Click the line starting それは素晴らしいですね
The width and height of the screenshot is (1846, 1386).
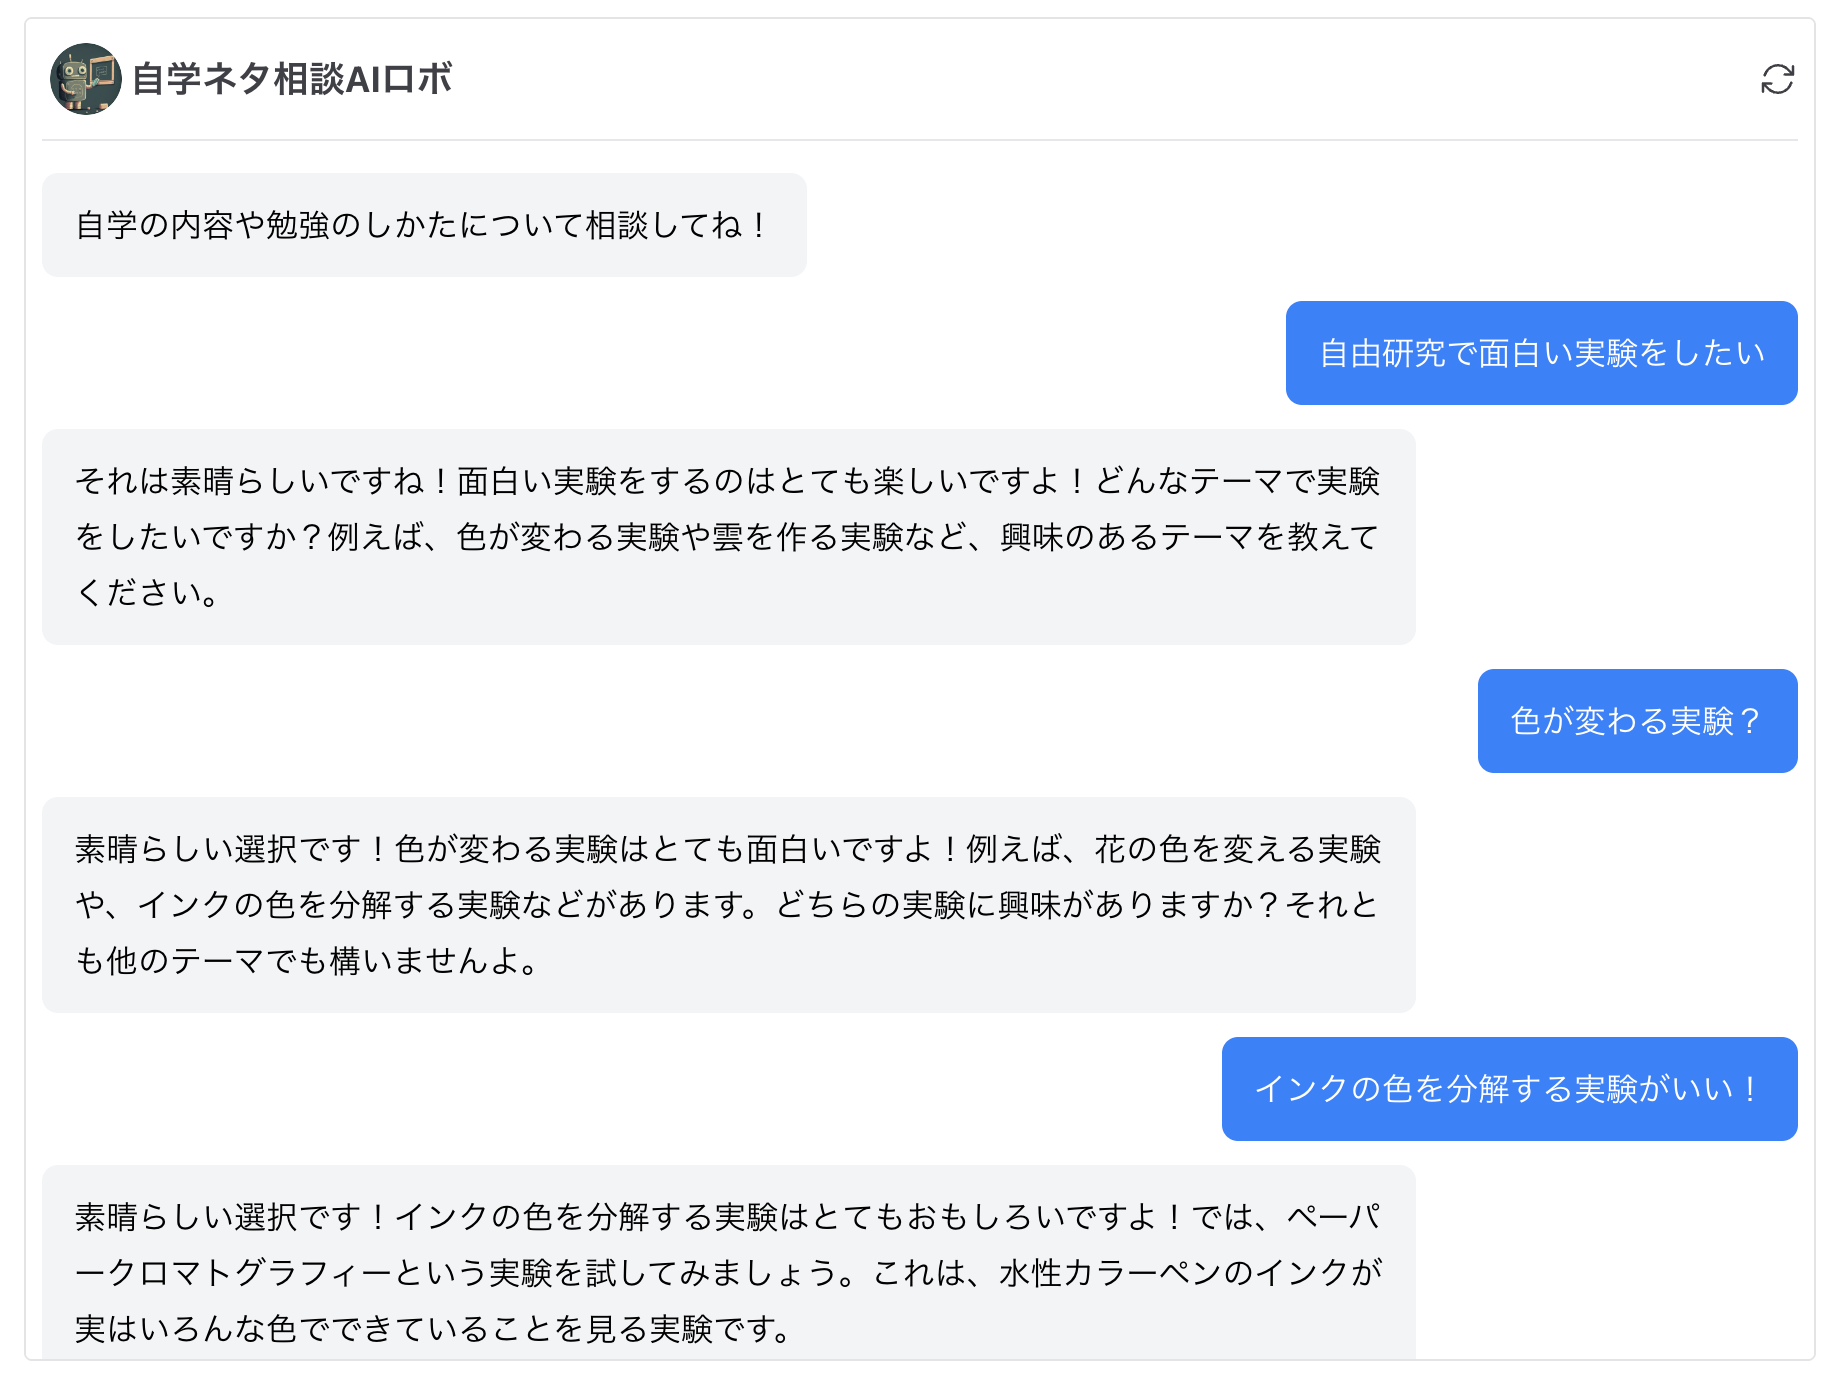point(727,481)
